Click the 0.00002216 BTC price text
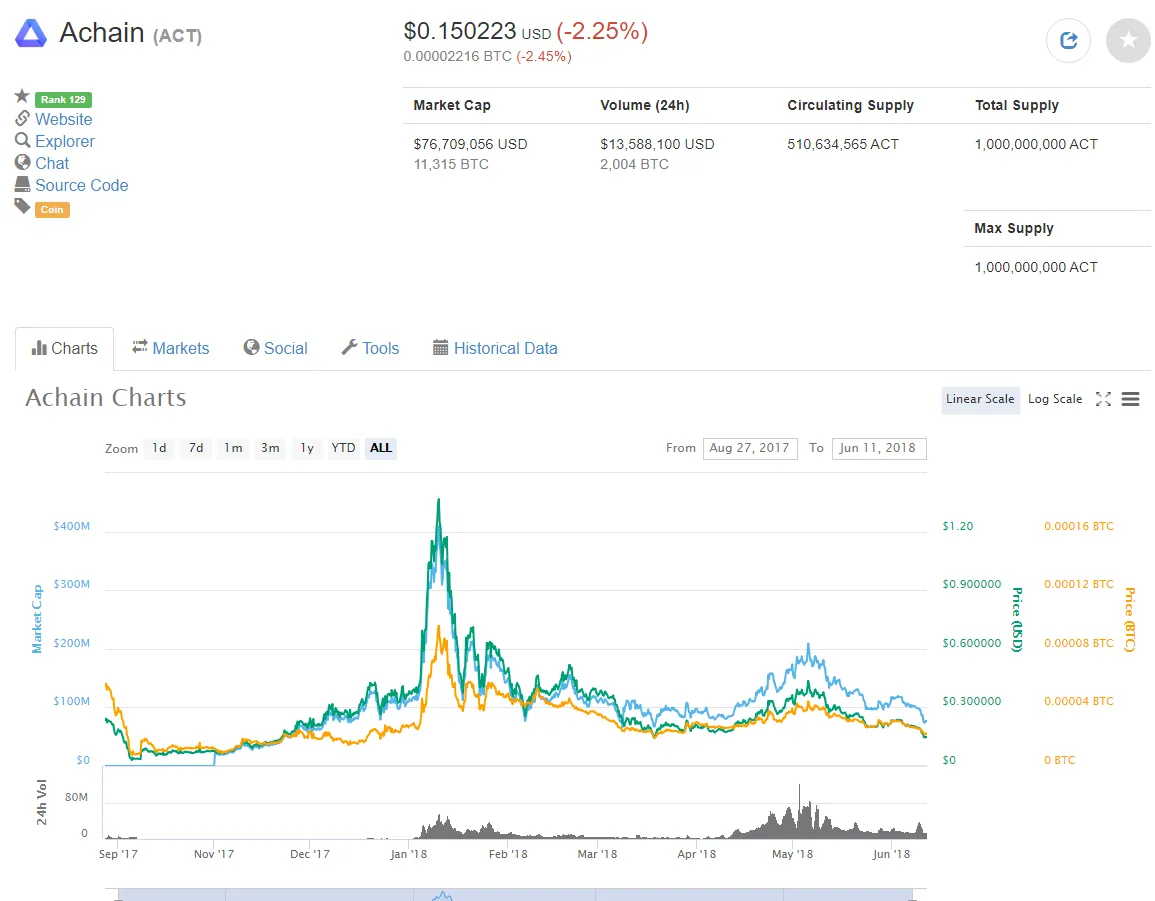The image size is (1155, 901). tap(457, 57)
